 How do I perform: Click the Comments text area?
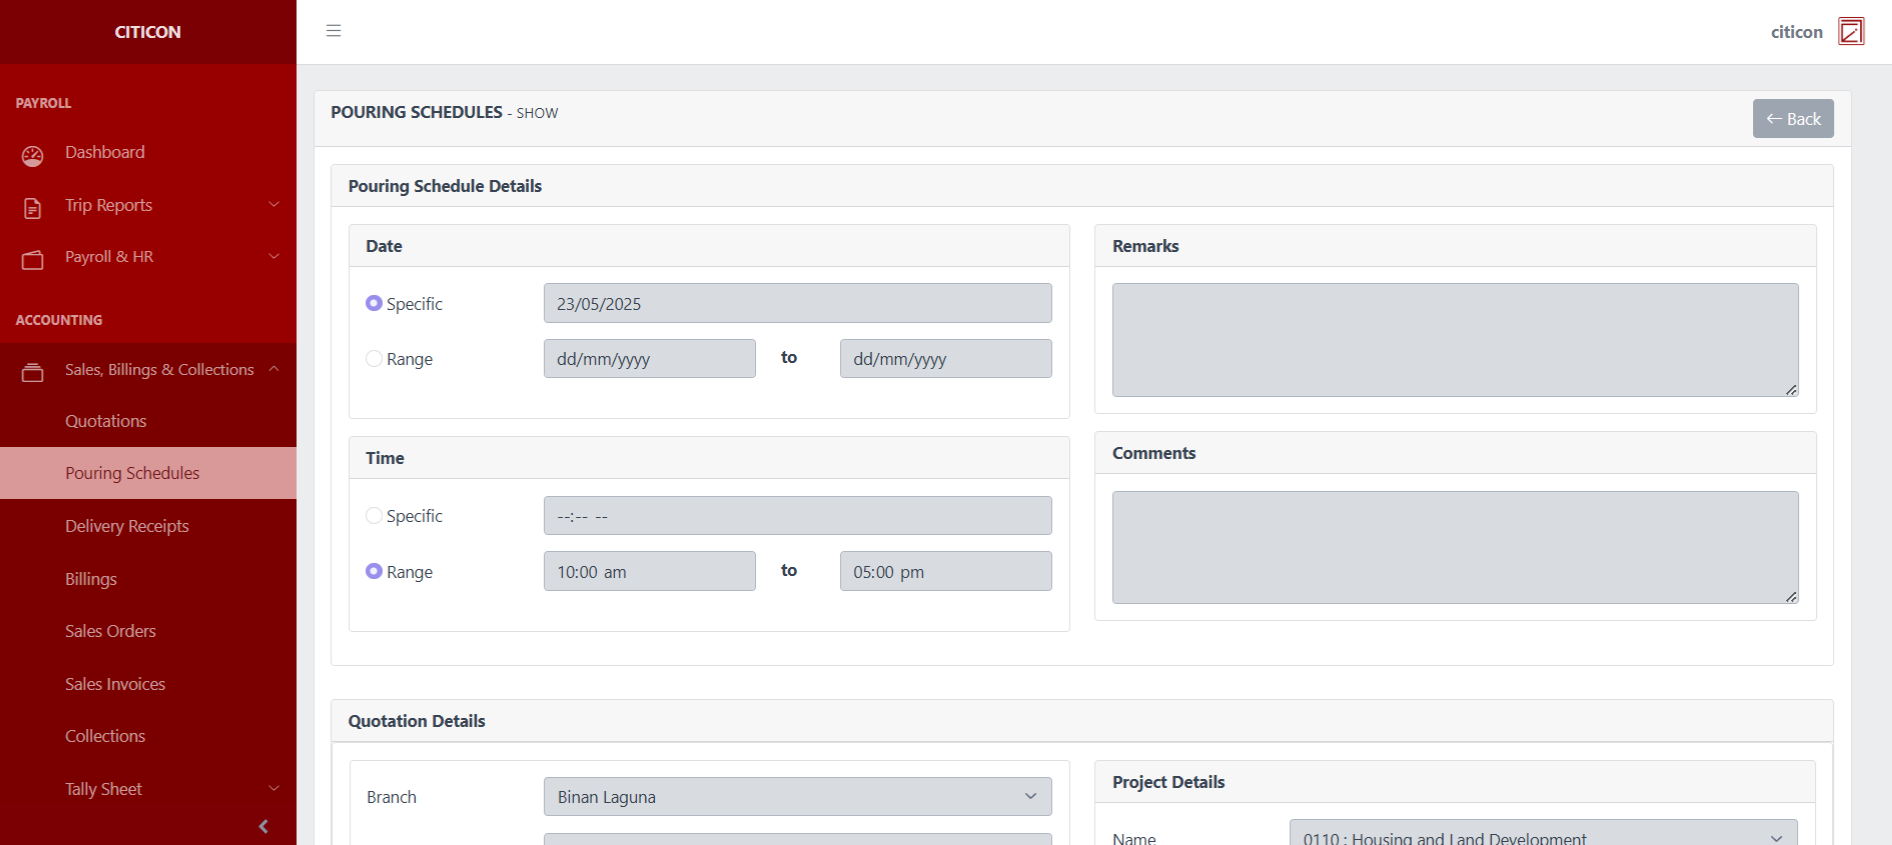tap(1454, 547)
